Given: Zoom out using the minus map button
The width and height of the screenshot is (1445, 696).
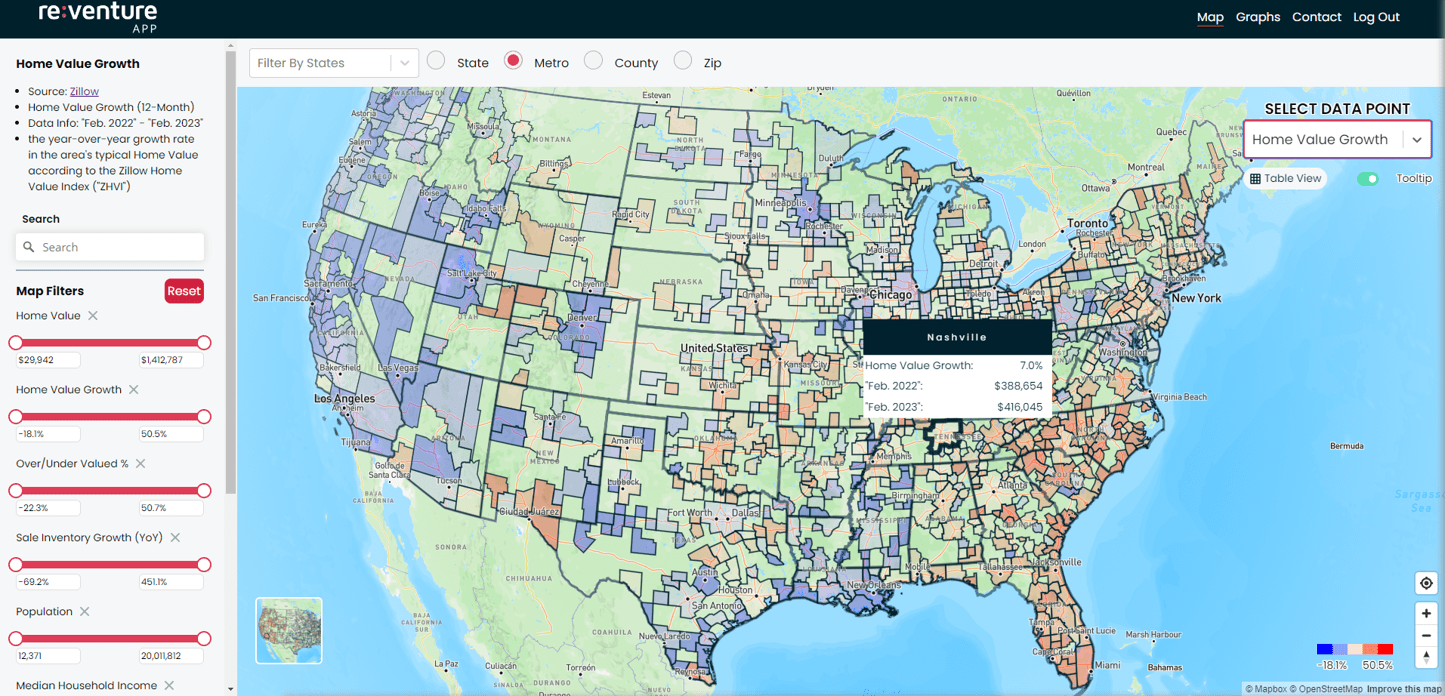Looking at the screenshot, I should 1426,635.
